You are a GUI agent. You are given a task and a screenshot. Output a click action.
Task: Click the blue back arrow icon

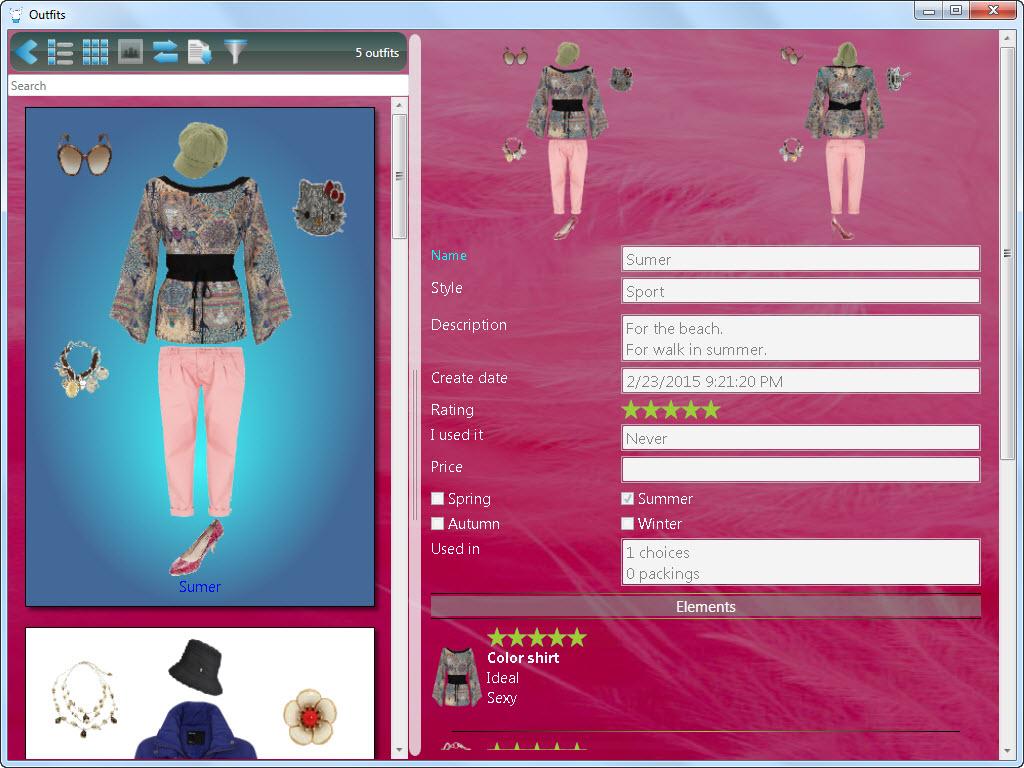26,52
